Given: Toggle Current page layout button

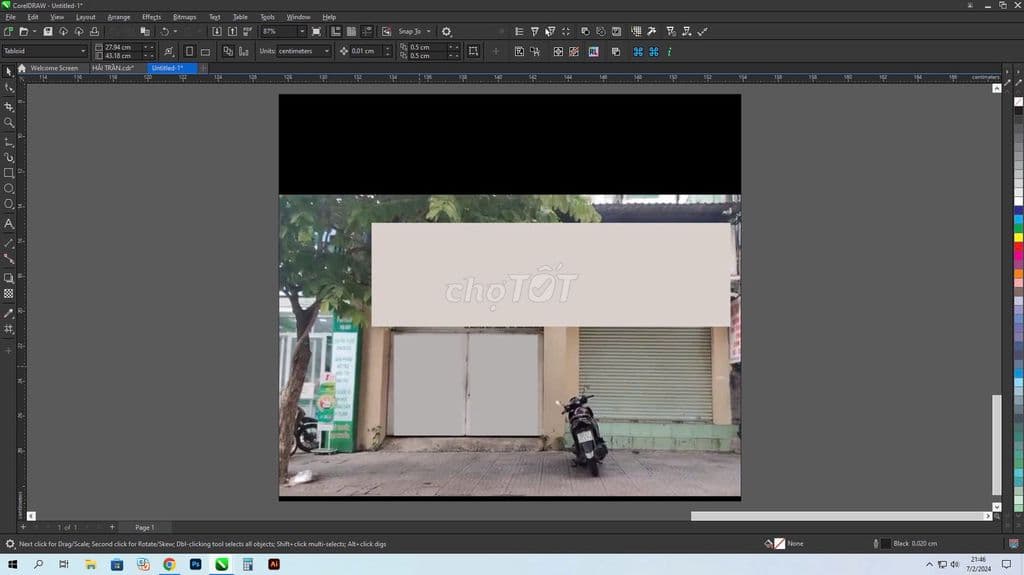Looking at the screenshot, I should point(244,51).
